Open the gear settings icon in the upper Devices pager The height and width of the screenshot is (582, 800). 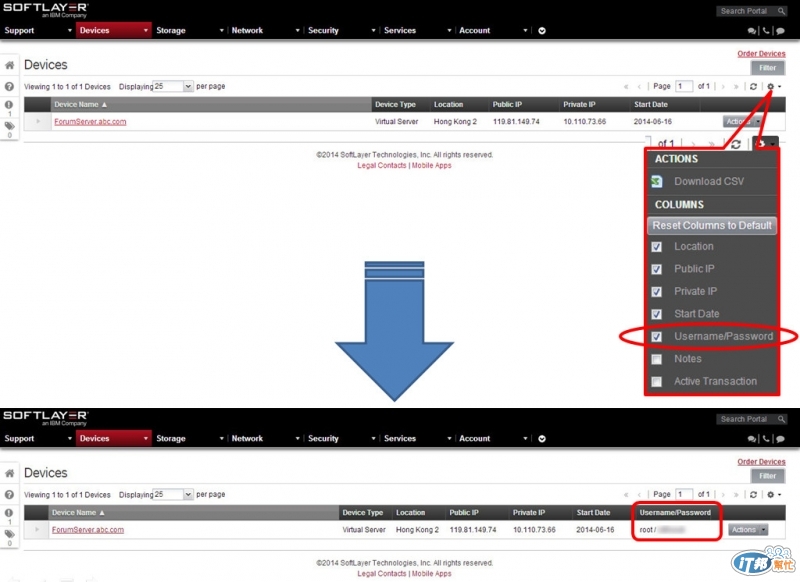click(770, 86)
